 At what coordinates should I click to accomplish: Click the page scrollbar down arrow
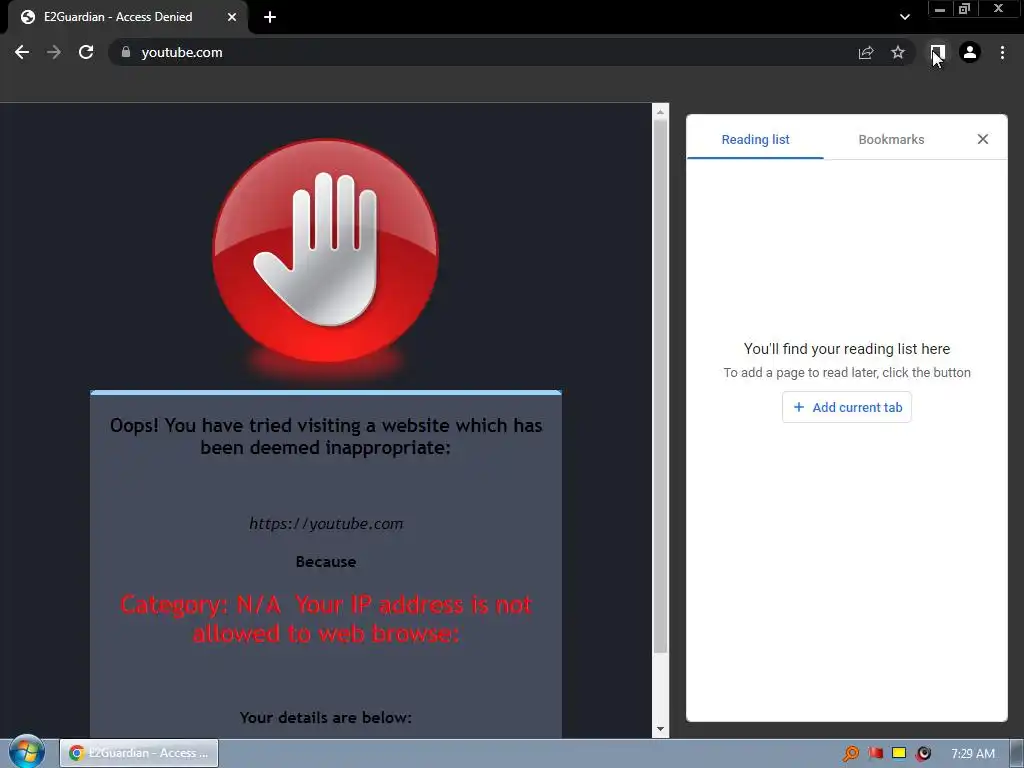click(x=660, y=729)
